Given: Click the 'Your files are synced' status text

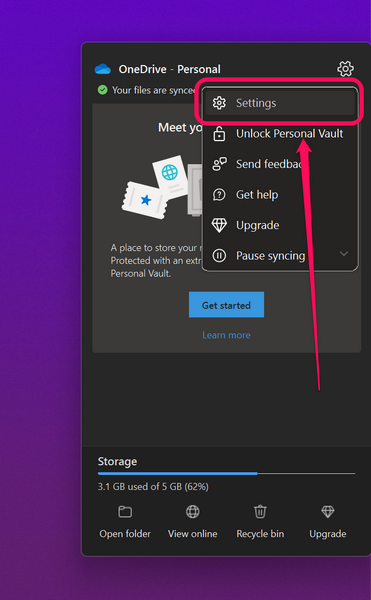Looking at the screenshot, I should (154, 90).
